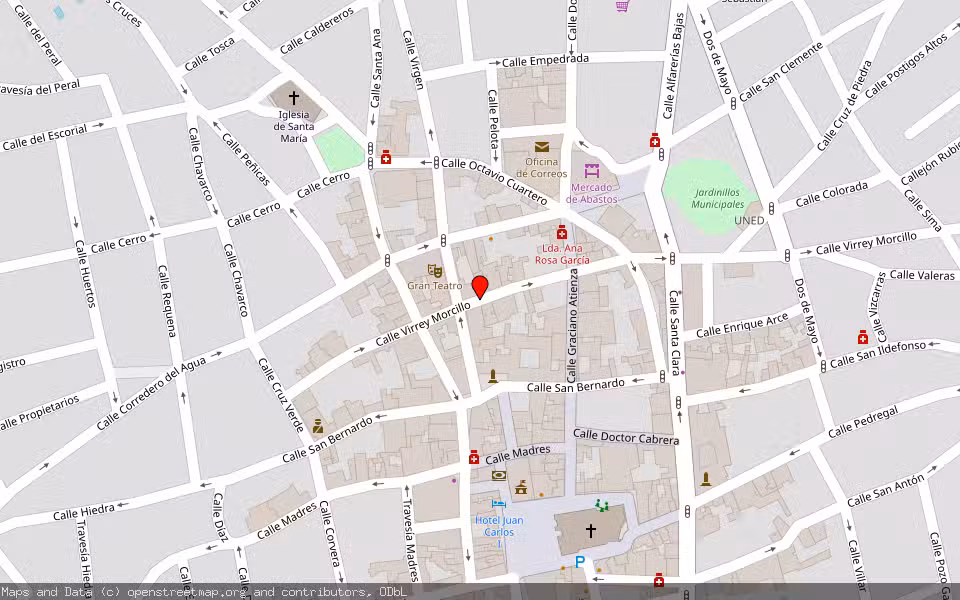Select the bed icon above Hotel Juan Carlos I
Image resolution: width=960 pixels, height=600 pixels.
[x=499, y=504]
